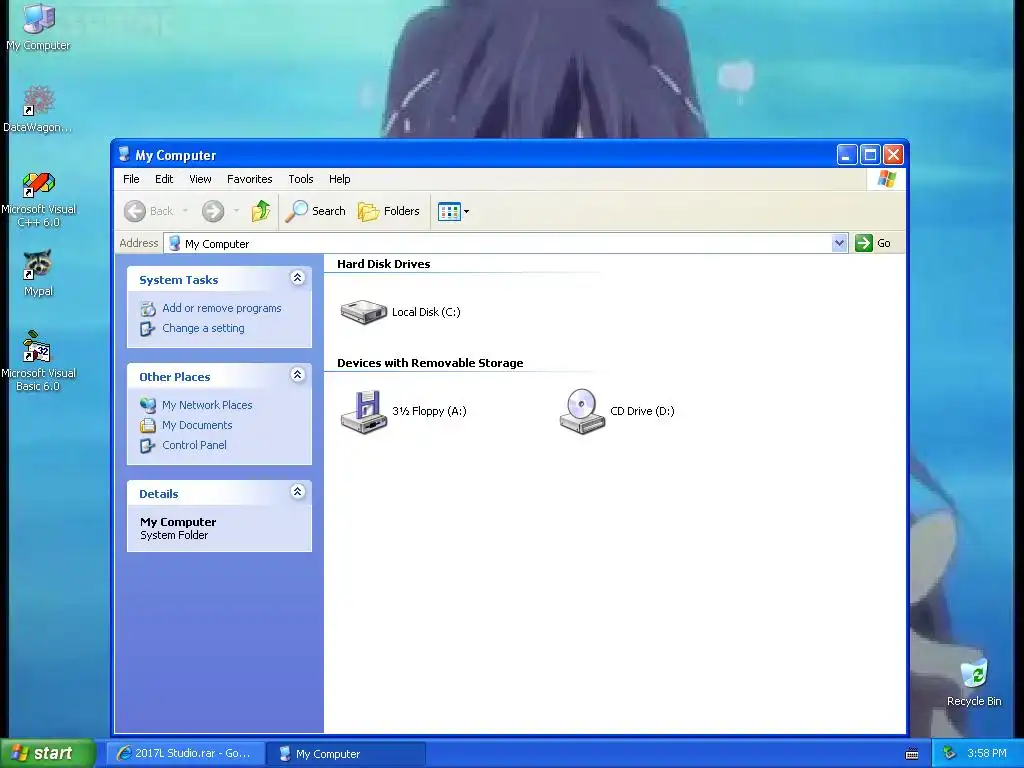Click Change a setting link
This screenshot has height=768, width=1024.
click(203, 328)
